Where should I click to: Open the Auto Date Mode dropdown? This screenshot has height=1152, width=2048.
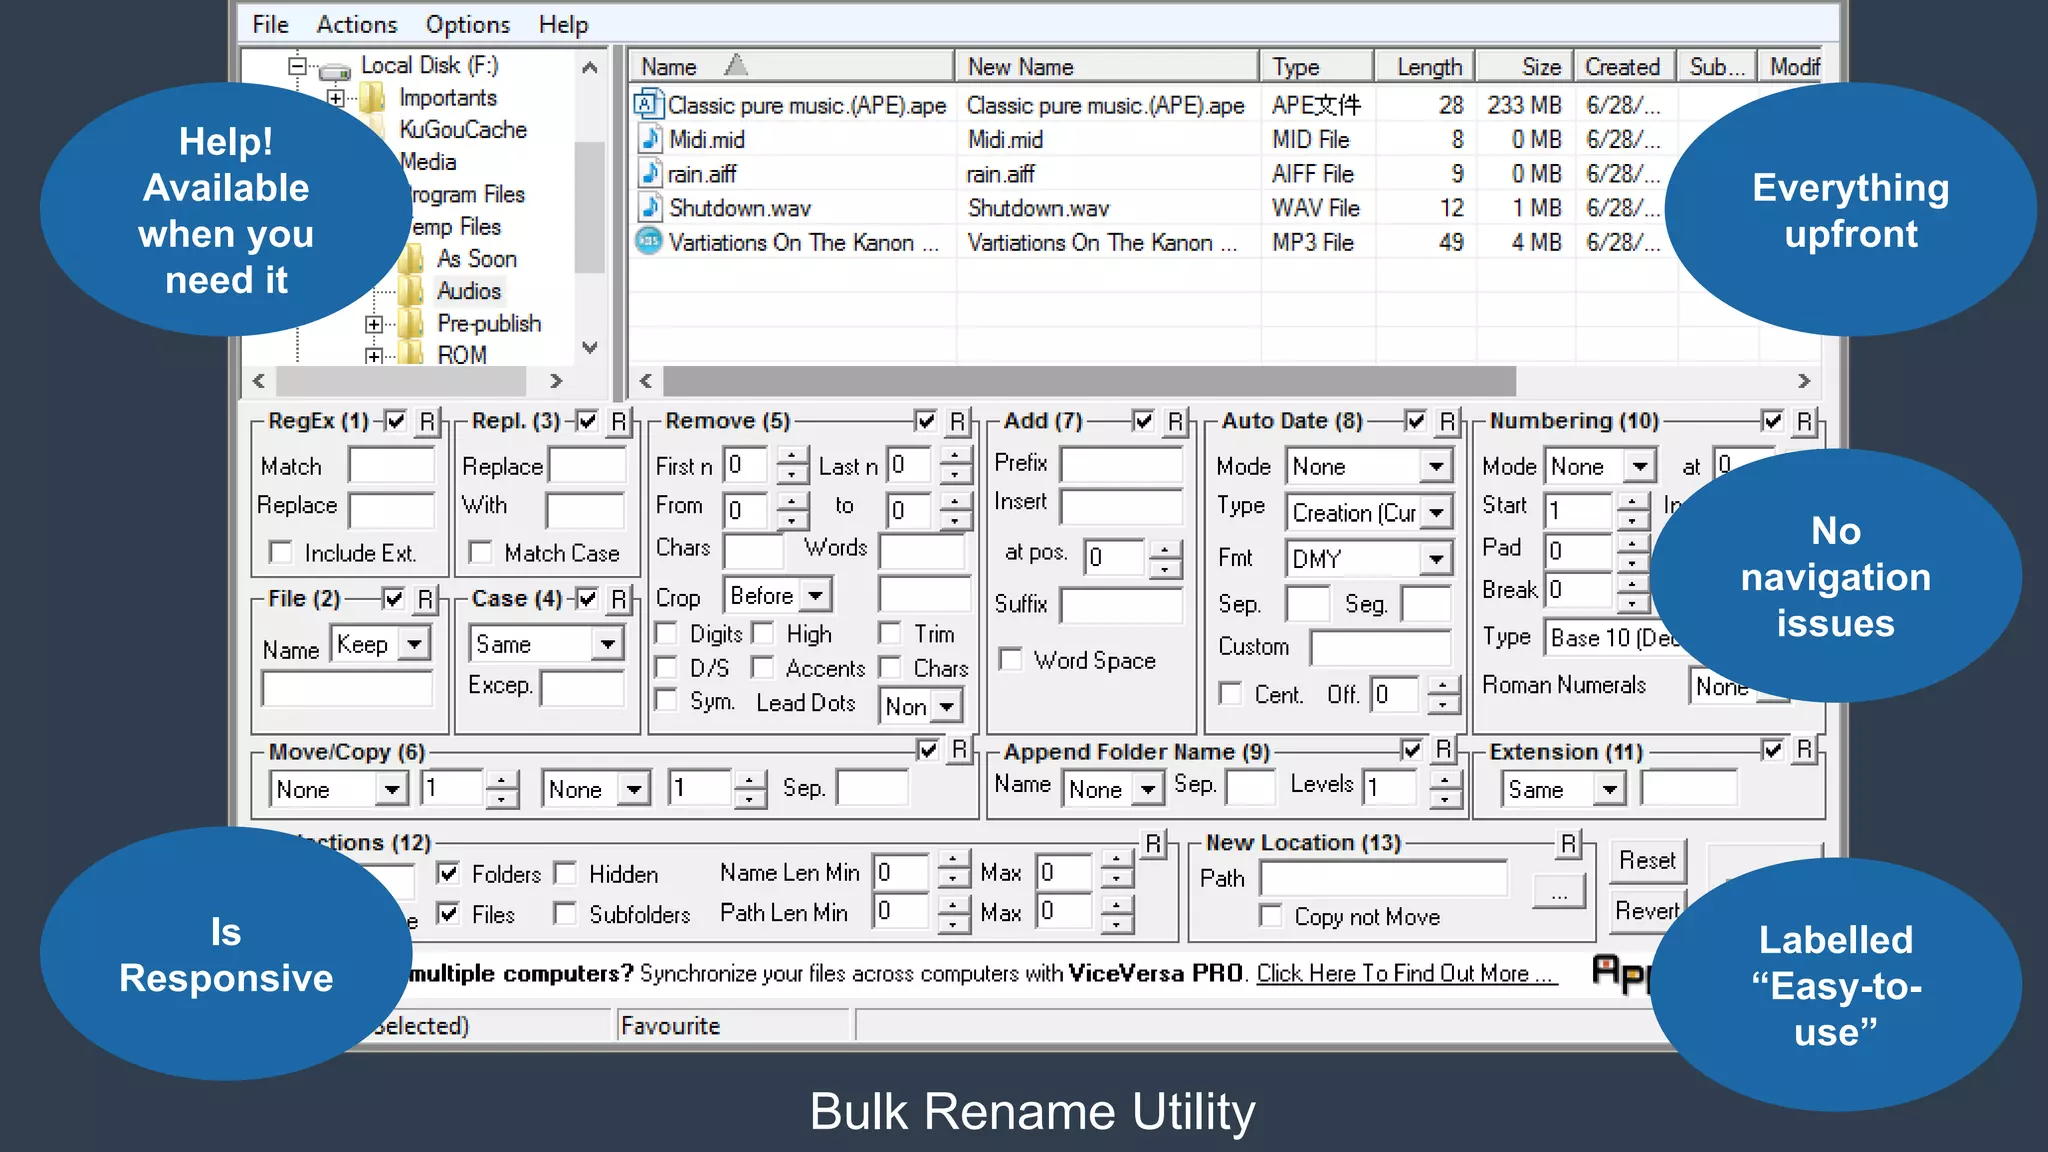tap(1435, 466)
